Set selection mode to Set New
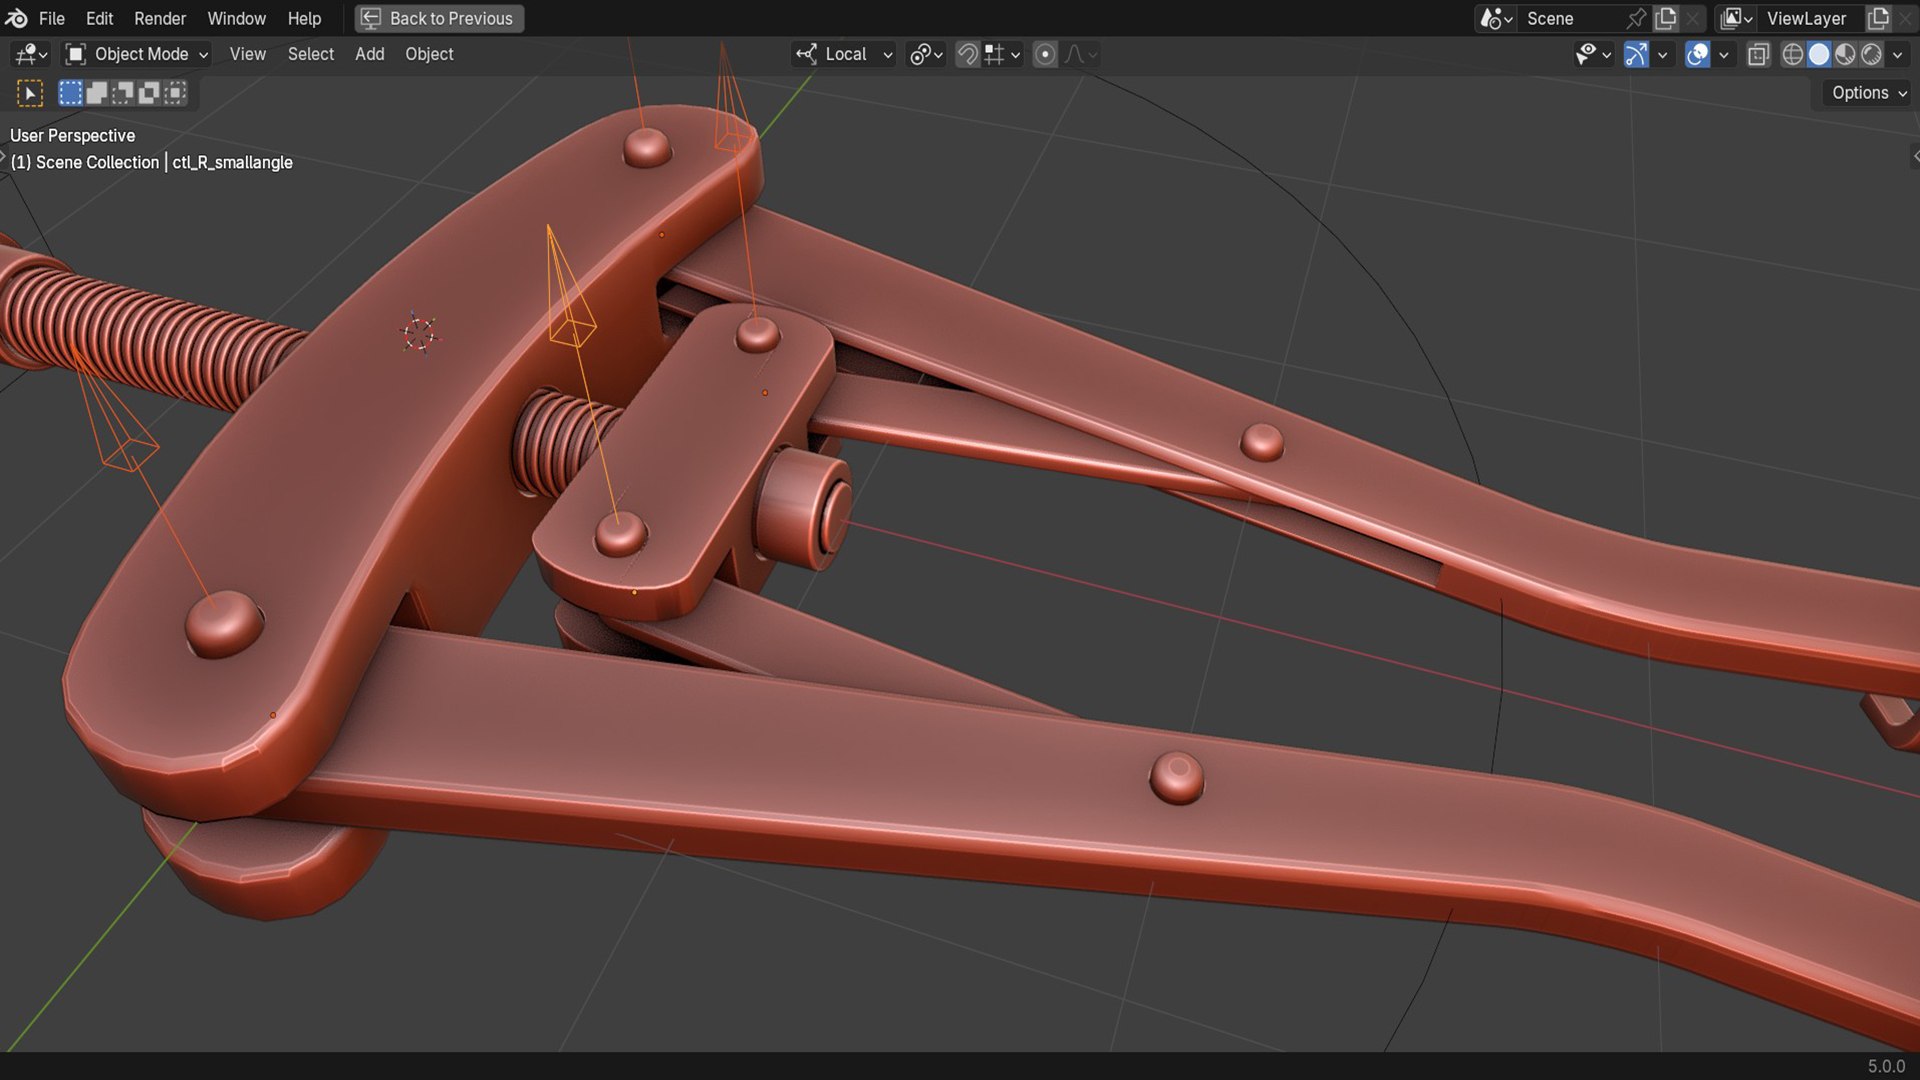 pyautogui.click(x=70, y=93)
